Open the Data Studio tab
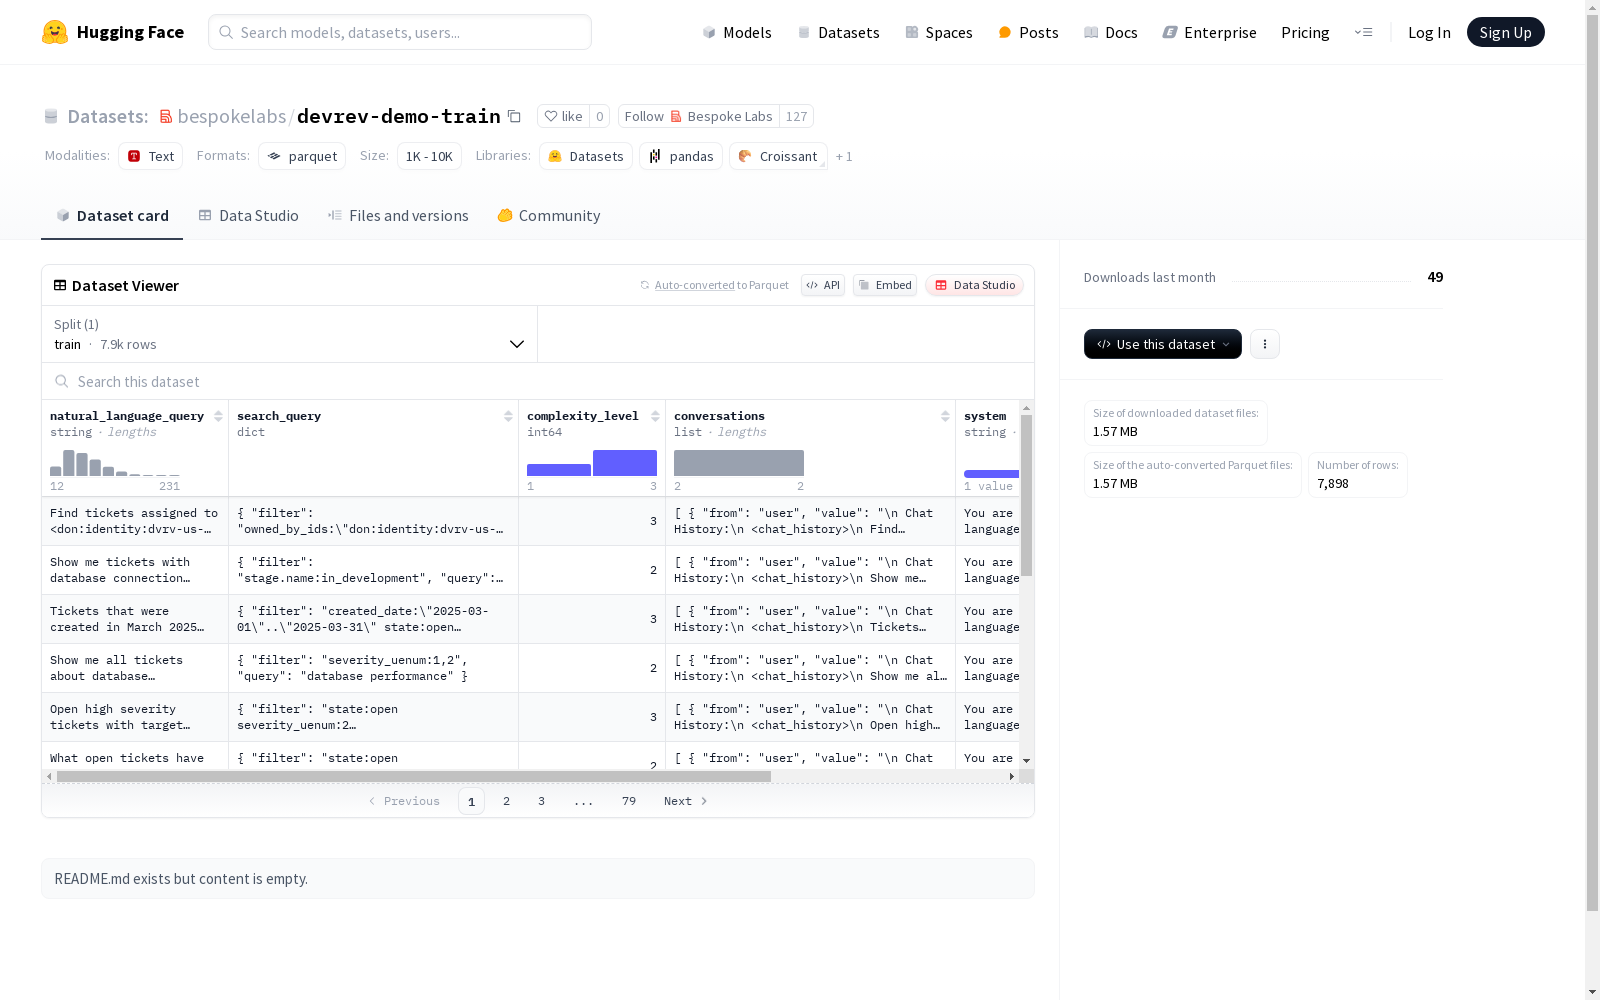 249,215
